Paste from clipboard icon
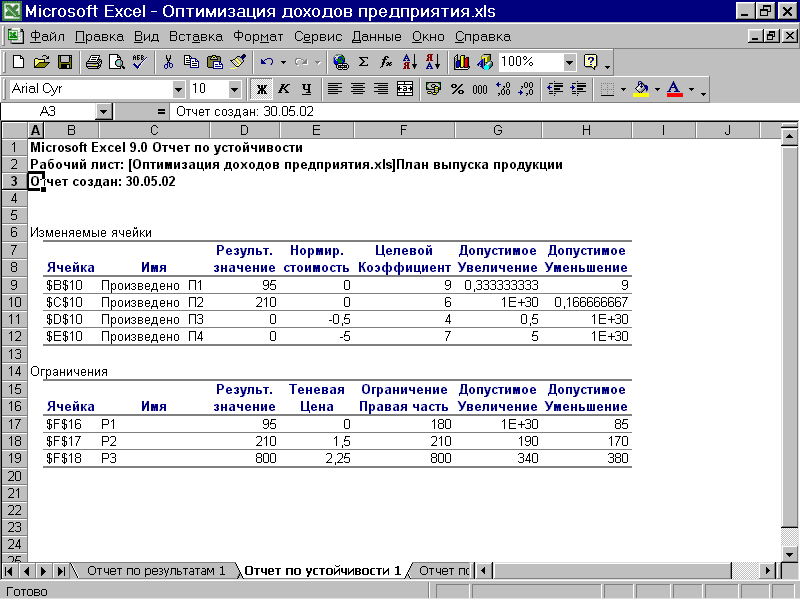The height and width of the screenshot is (600, 800). (x=215, y=62)
